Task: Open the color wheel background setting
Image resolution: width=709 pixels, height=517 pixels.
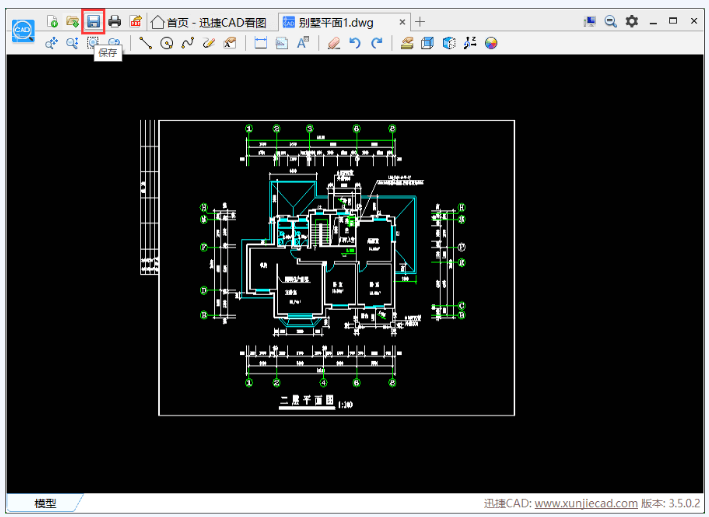Action: [x=491, y=43]
